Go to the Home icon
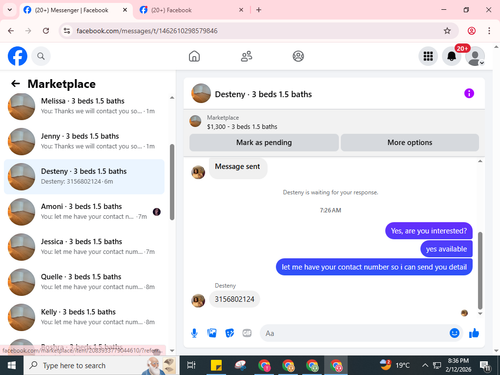 (x=194, y=56)
